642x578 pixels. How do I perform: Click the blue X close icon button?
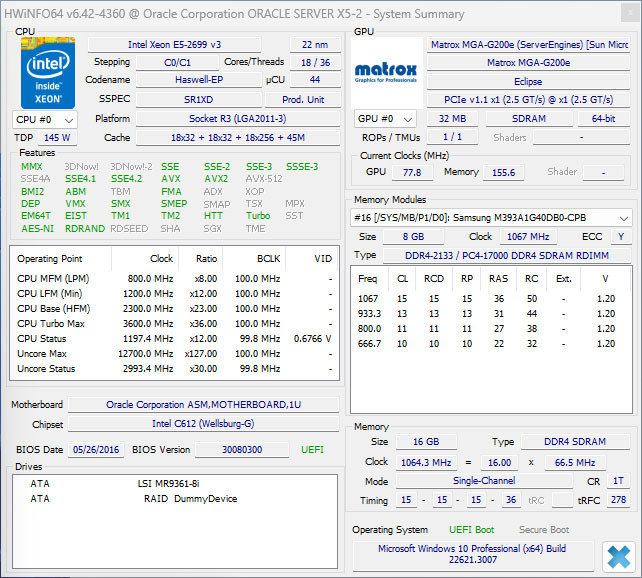pos(619,556)
